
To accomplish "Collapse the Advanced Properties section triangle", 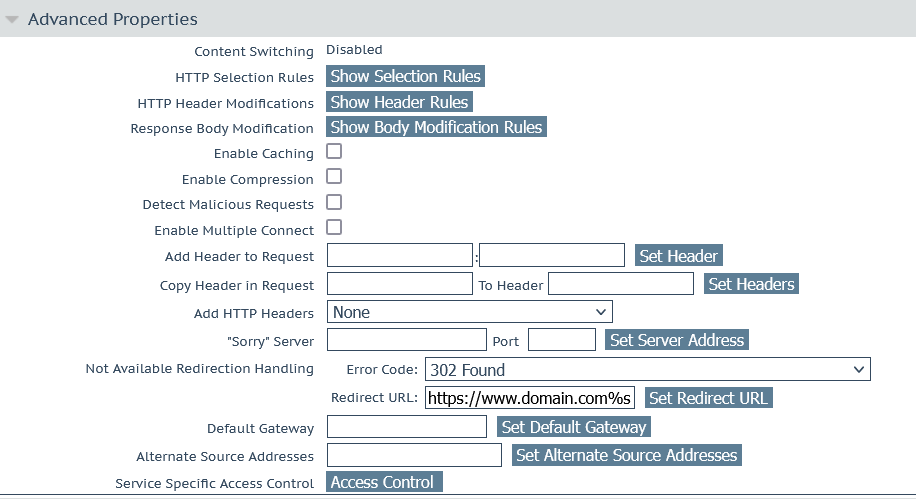I will pyautogui.click(x=12, y=19).
